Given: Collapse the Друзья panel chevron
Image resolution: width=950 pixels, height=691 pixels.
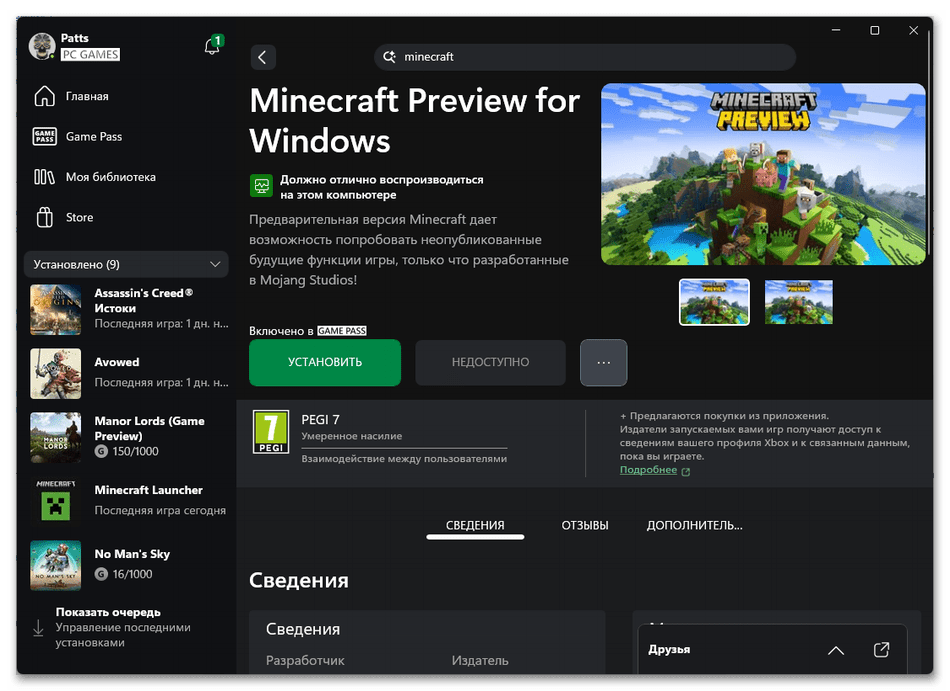Looking at the screenshot, I should point(836,650).
